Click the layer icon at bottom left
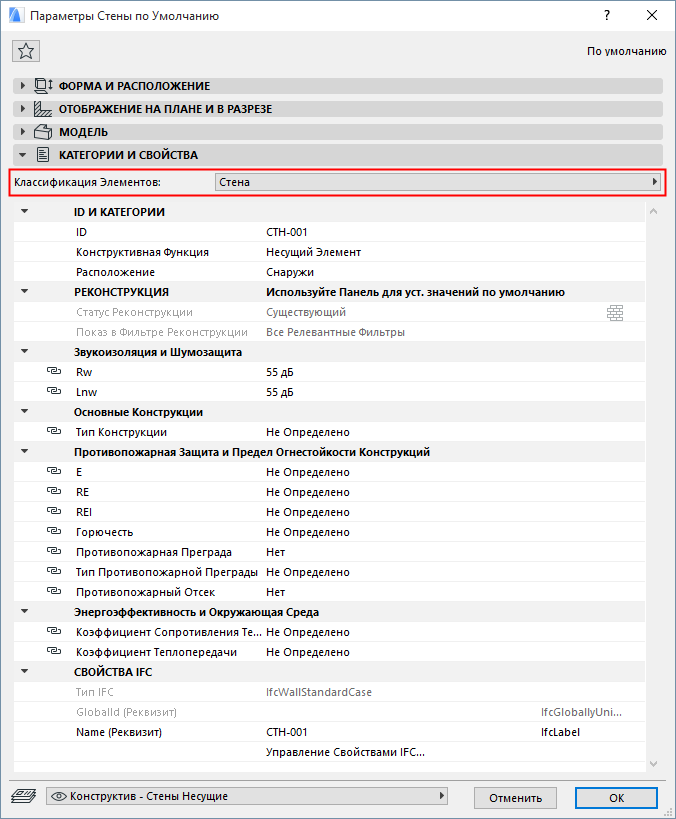This screenshot has height=819, width=676. coord(23,796)
